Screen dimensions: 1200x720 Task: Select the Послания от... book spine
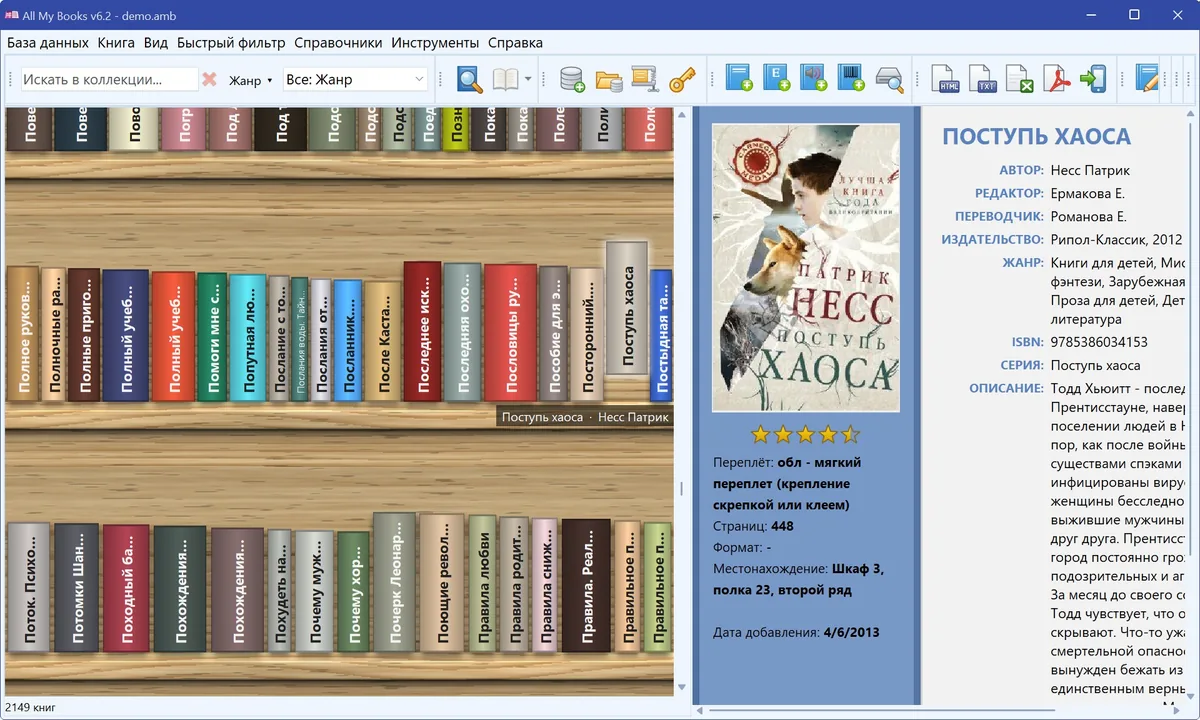pos(321,341)
